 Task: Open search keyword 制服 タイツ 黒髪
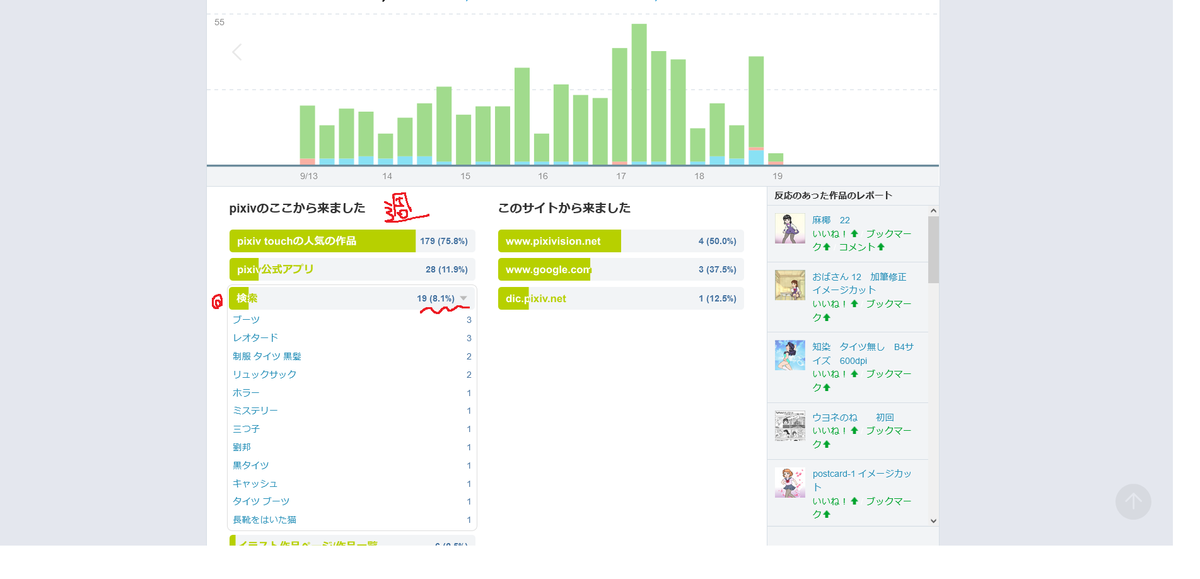pos(267,356)
